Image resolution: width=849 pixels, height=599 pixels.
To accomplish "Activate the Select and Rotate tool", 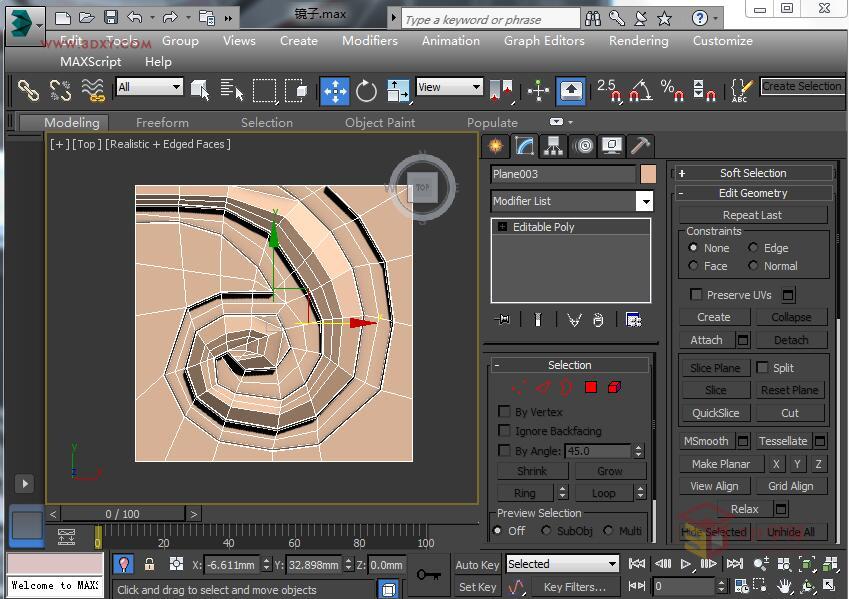I will tap(366, 91).
